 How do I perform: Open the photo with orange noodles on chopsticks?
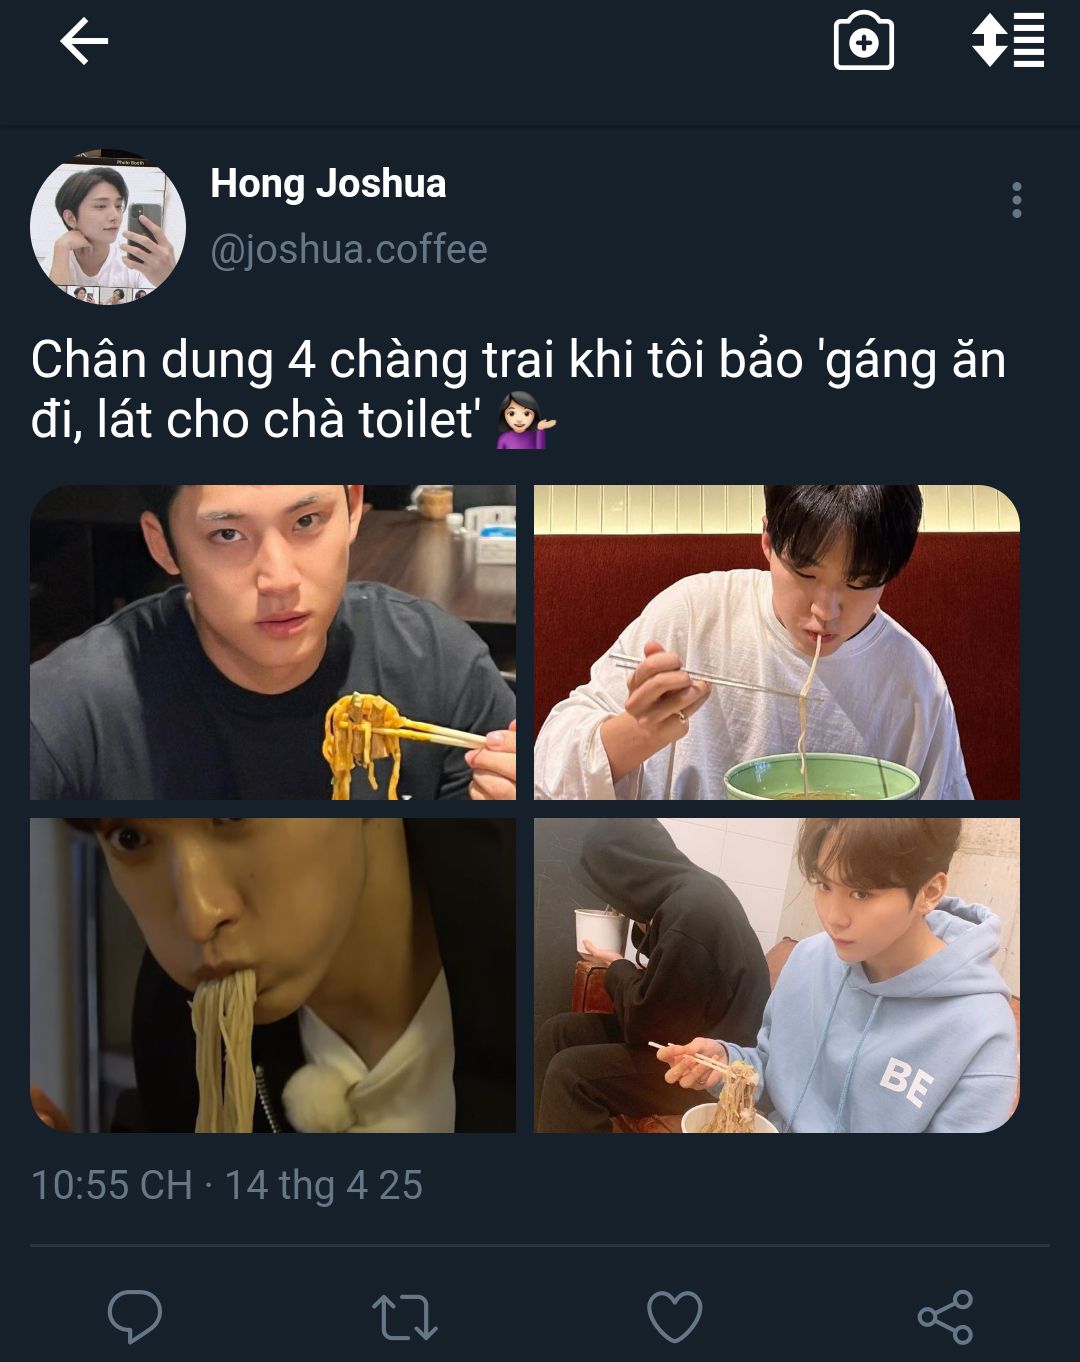pyautogui.click(x=273, y=642)
